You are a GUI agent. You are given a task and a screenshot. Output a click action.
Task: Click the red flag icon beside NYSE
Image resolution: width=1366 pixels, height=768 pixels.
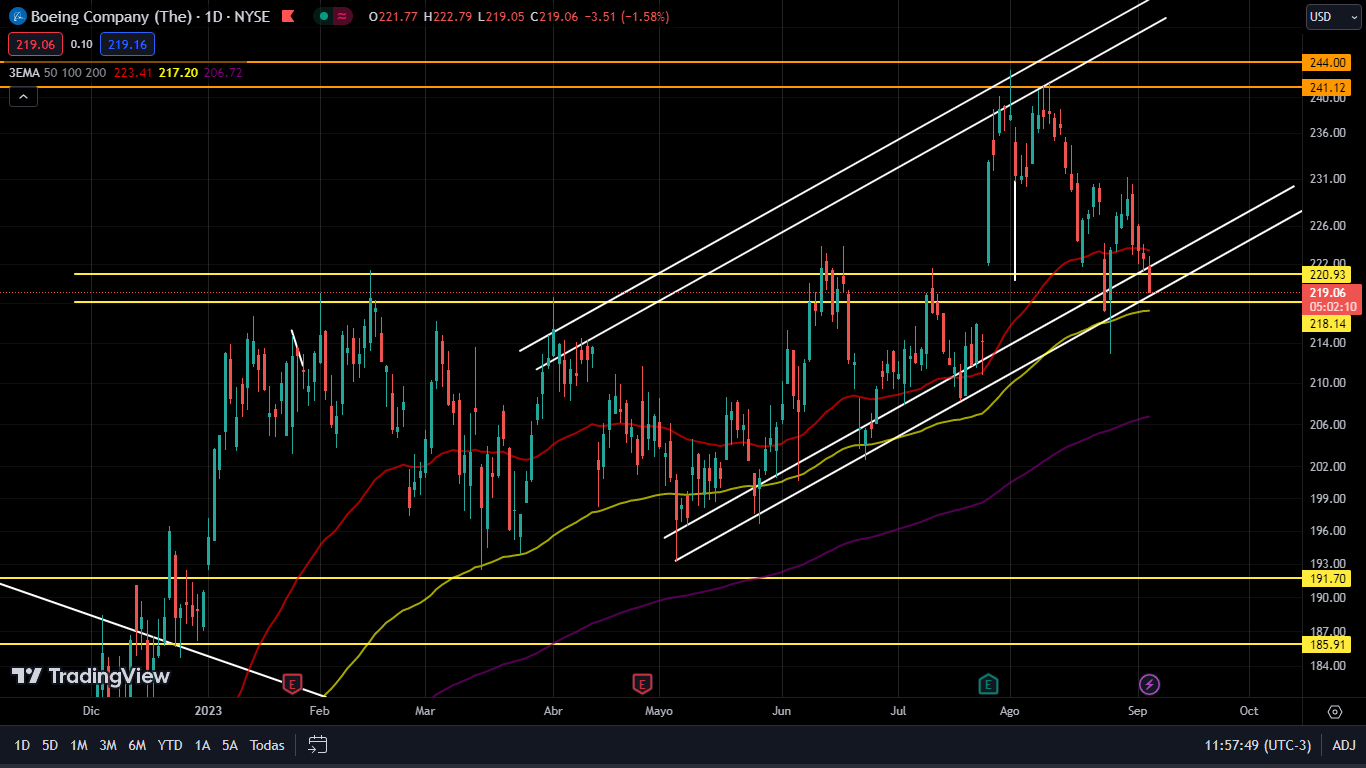tap(288, 16)
